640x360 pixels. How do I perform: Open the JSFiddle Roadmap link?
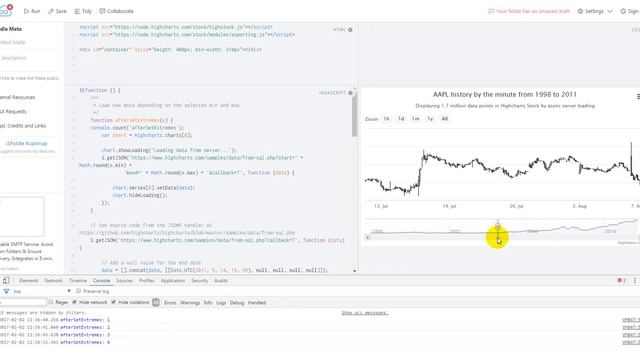click(27, 144)
